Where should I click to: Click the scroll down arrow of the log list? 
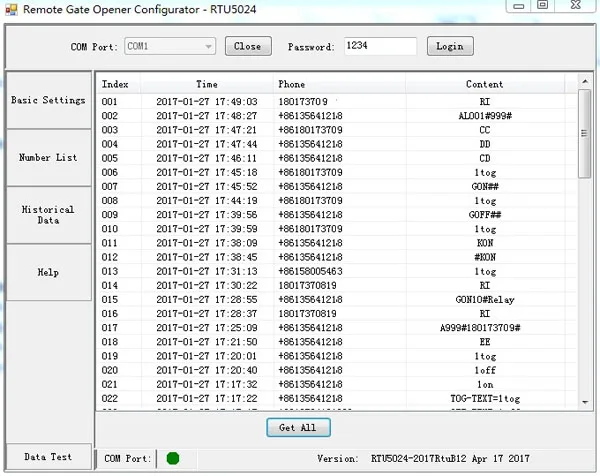coord(585,402)
